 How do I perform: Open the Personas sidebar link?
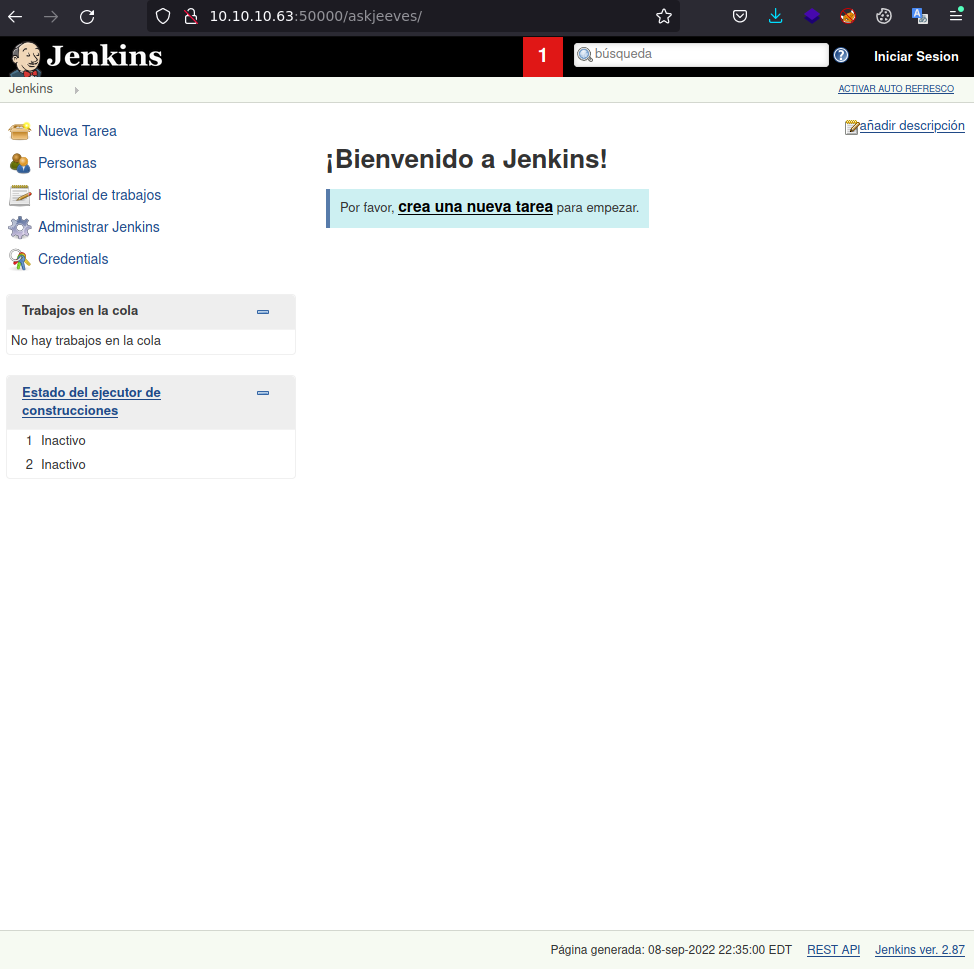click(x=67, y=163)
